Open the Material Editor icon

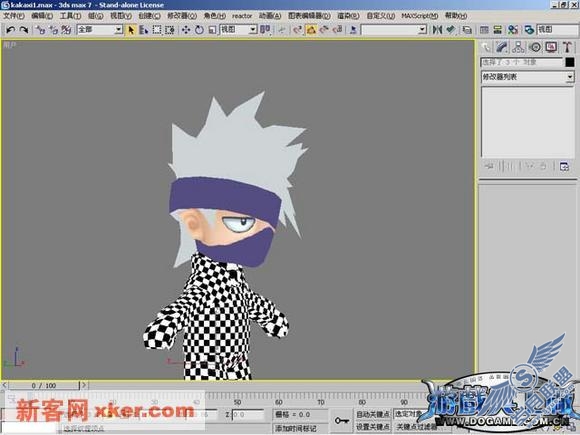pyautogui.click(x=512, y=30)
